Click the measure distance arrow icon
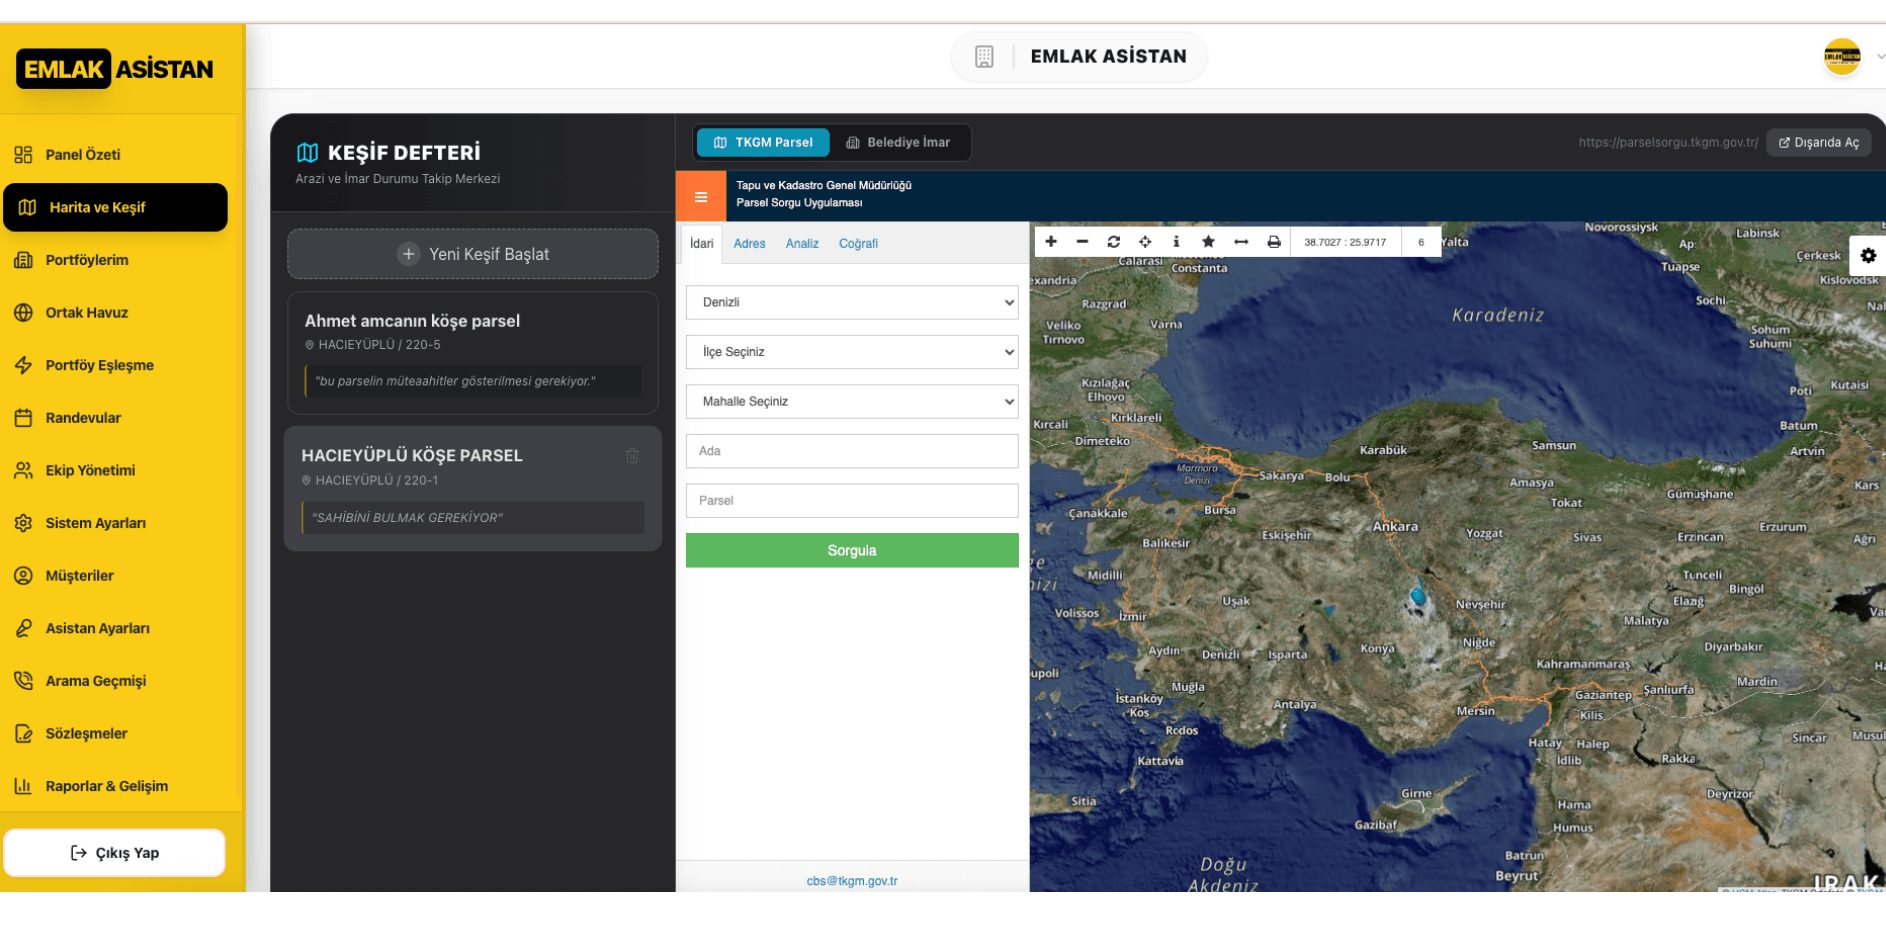Viewport: 1886px width, 935px height. tap(1241, 242)
